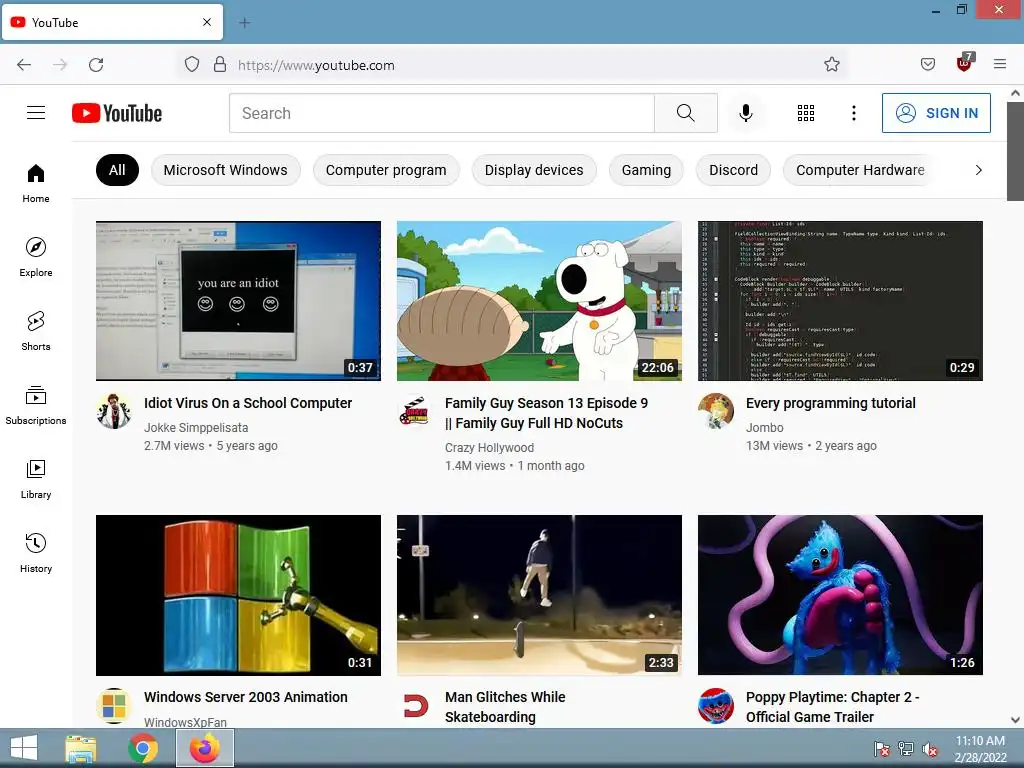Click the Windows logo champagne thumbnail
The width and height of the screenshot is (1024, 768).
(x=238, y=595)
